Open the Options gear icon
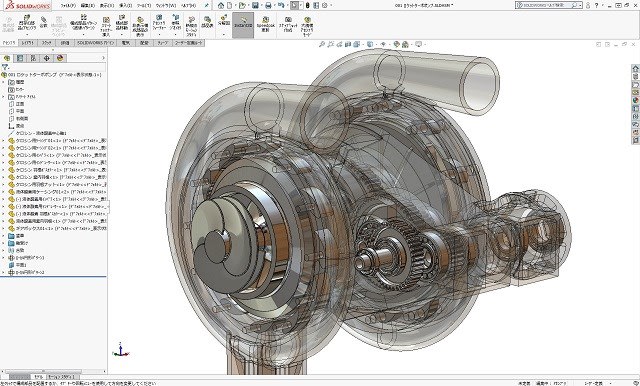The height and width of the screenshot is (386, 640). pos(324,5)
